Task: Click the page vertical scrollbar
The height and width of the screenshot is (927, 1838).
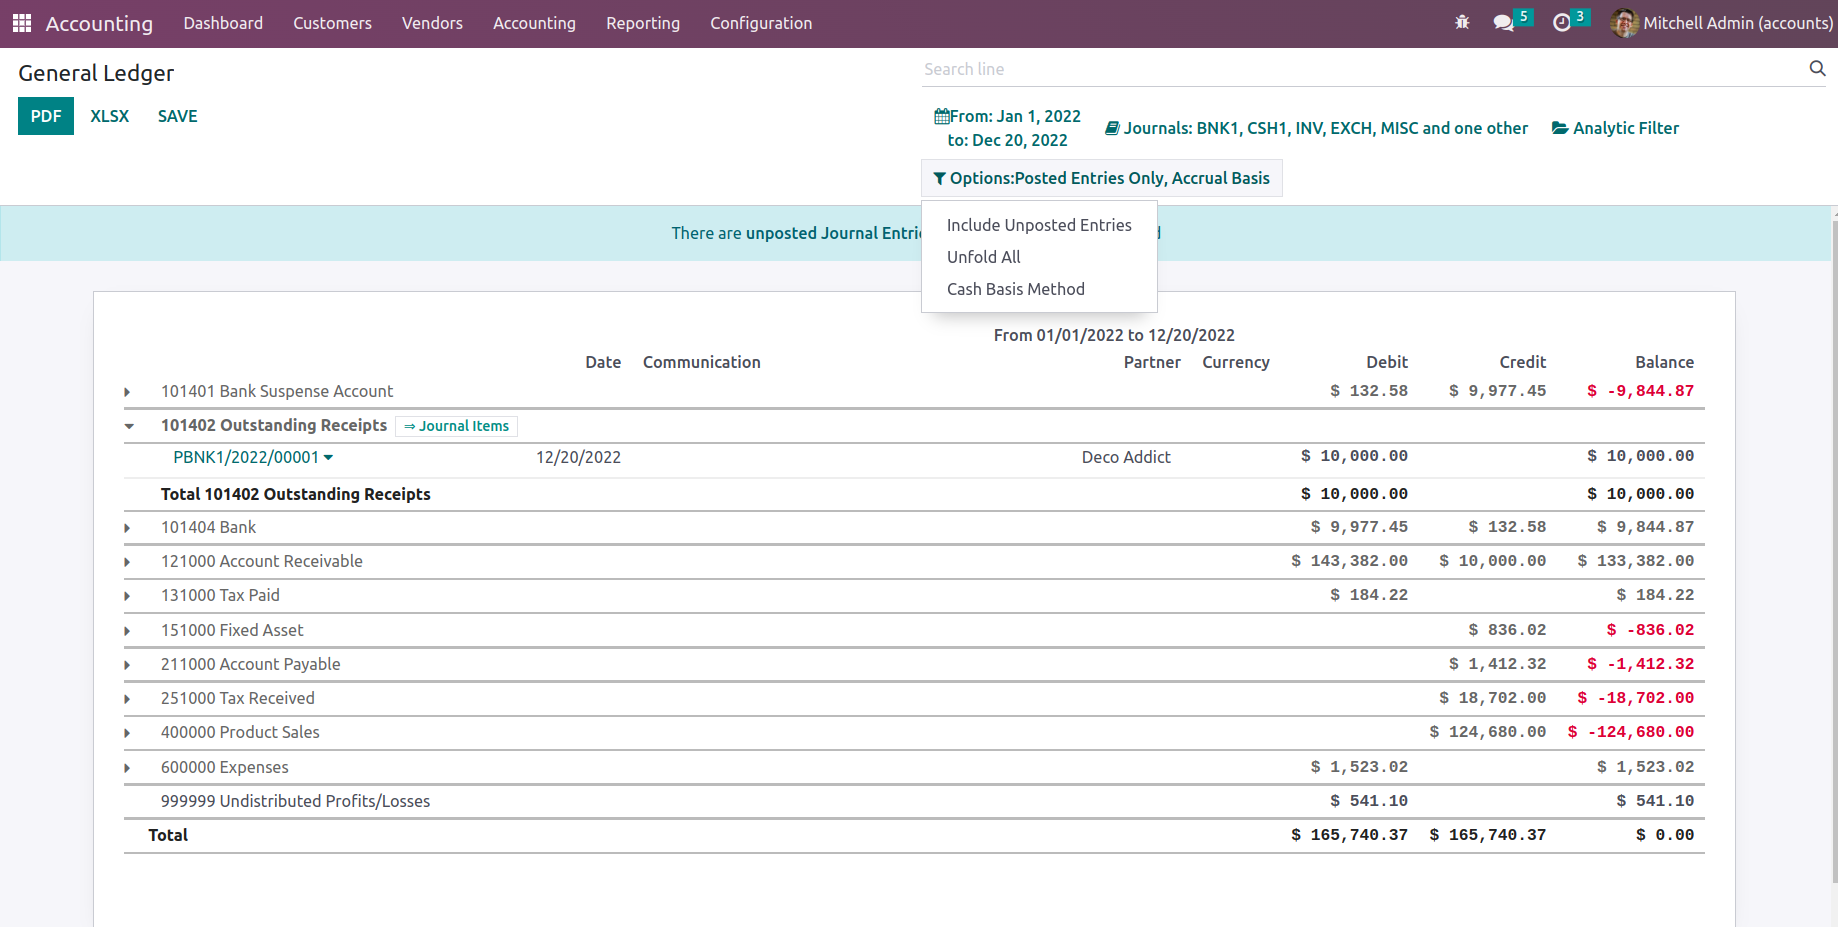Action: coord(1833,550)
